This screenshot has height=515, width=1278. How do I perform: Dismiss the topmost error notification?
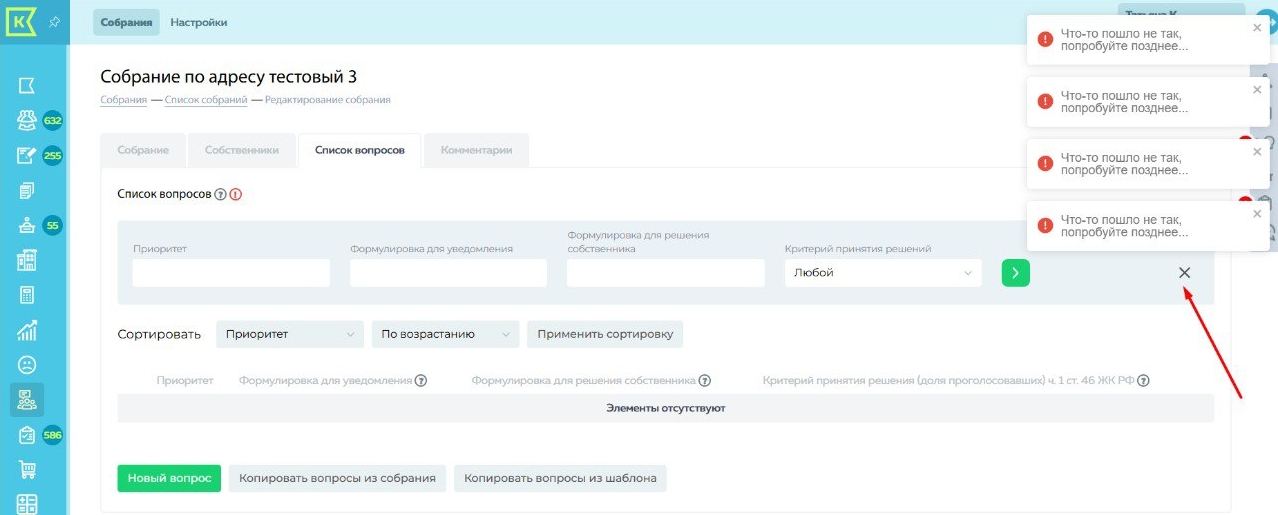click(1257, 28)
